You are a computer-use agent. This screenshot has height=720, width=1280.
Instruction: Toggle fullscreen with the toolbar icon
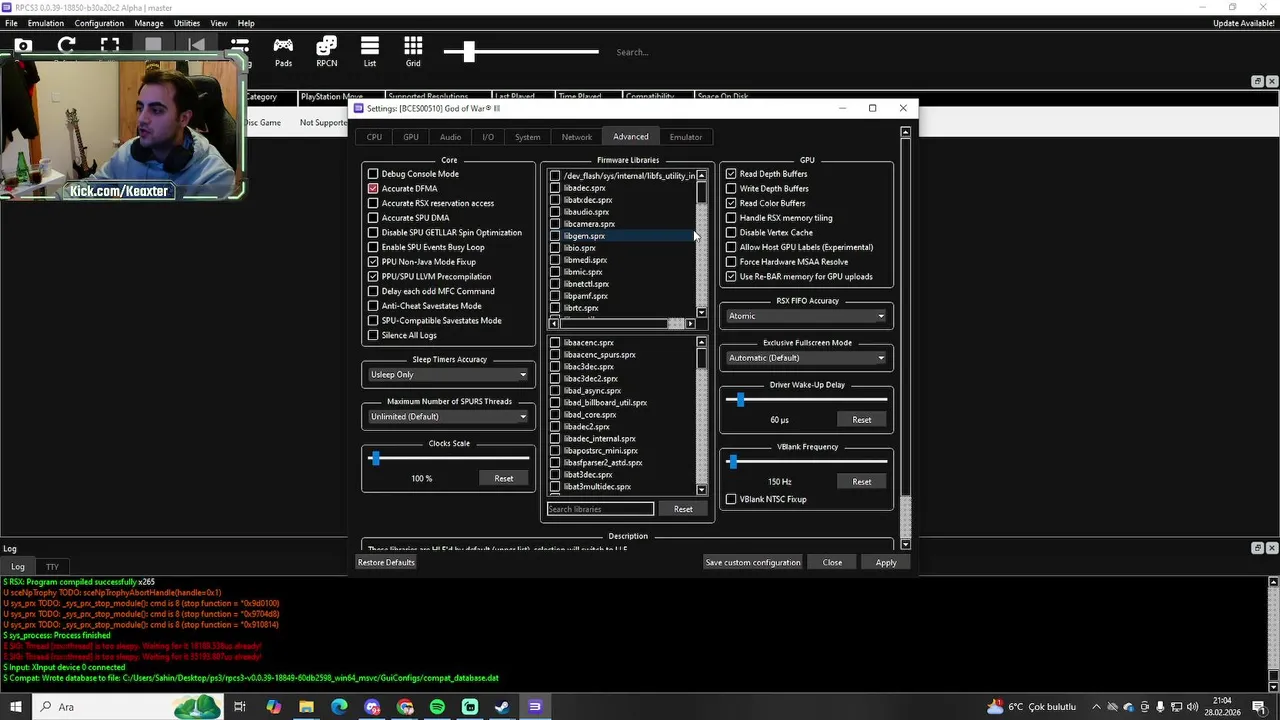coord(110,46)
